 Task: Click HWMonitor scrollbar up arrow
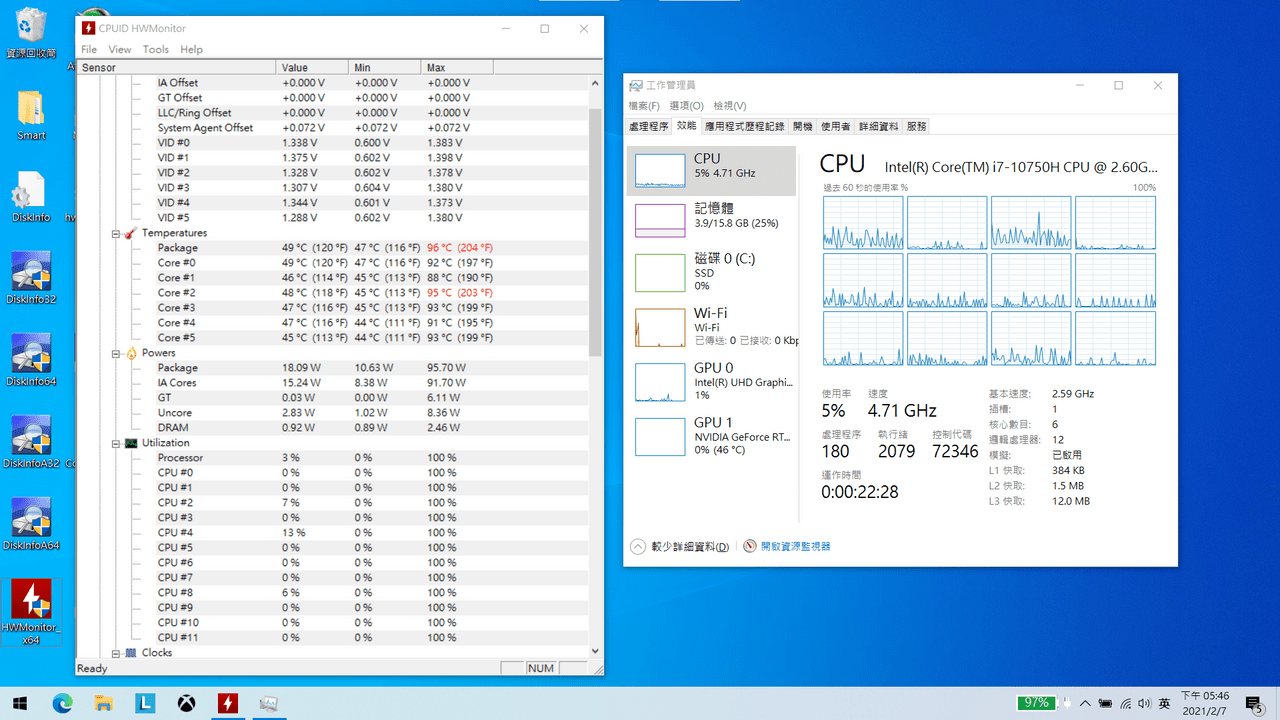click(x=596, y=84)
